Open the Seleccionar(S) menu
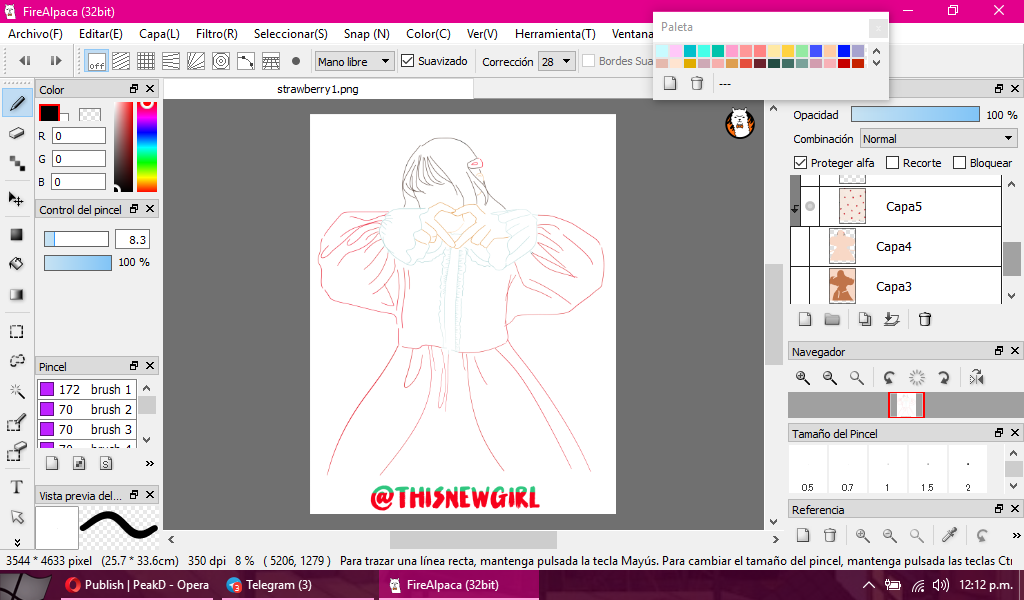The width and height of the screenshot is (1024, 600). pos(291,34)
